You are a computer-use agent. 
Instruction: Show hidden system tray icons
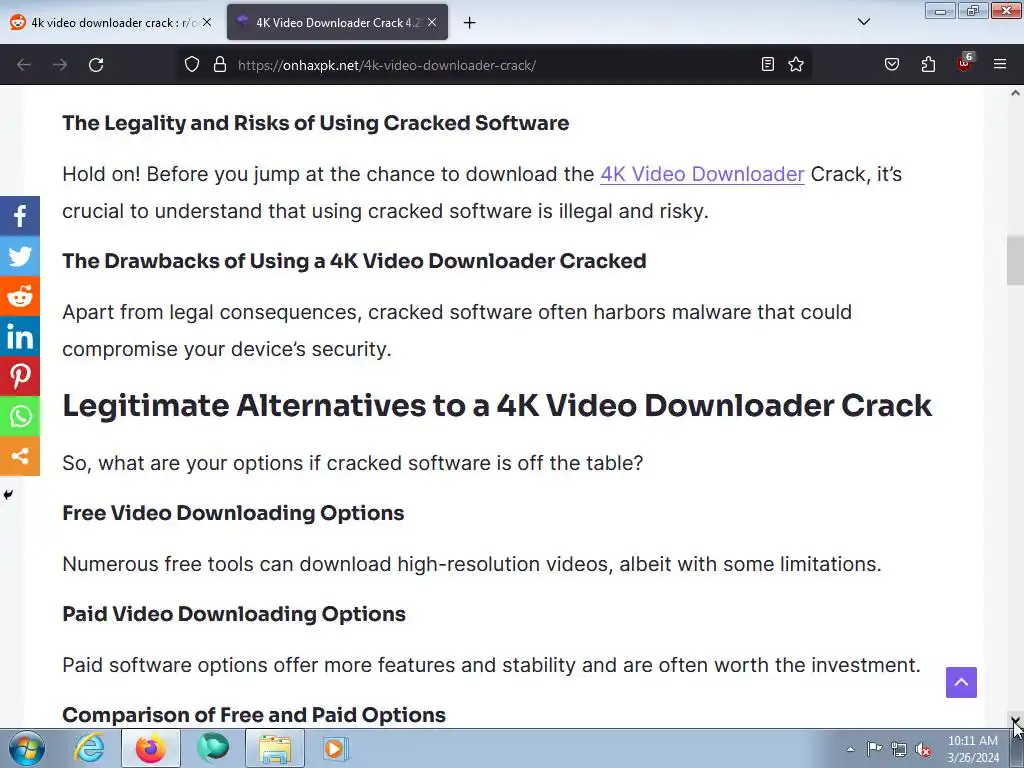(850, 750)
